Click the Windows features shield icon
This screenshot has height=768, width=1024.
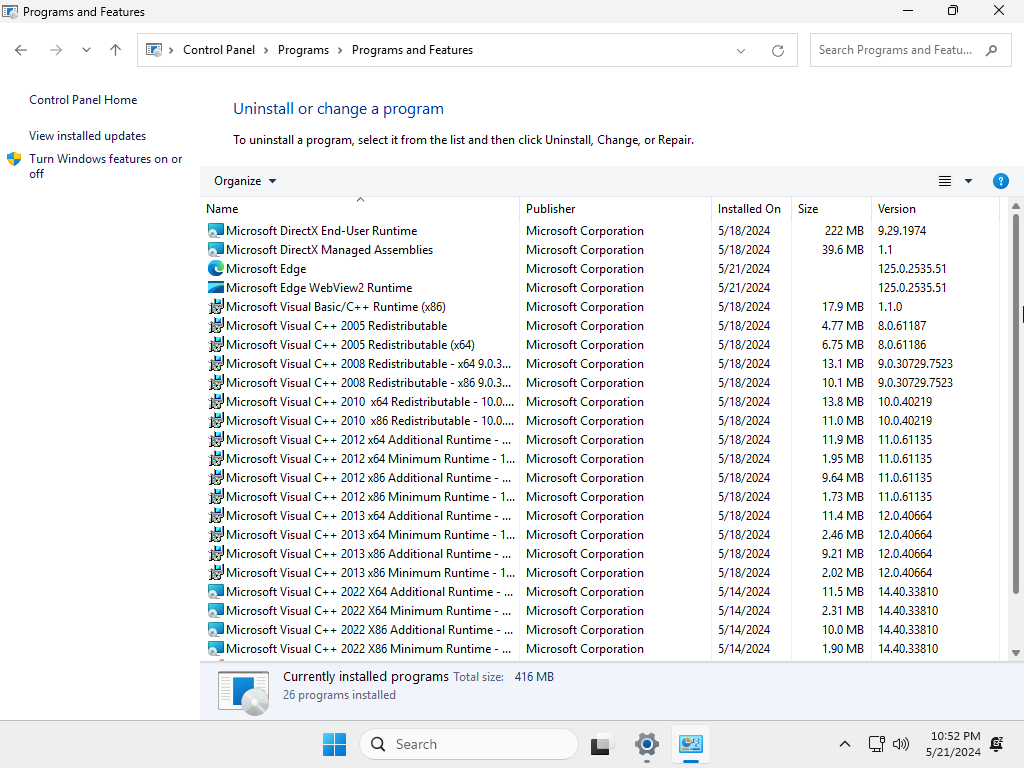tap(14, 159)
